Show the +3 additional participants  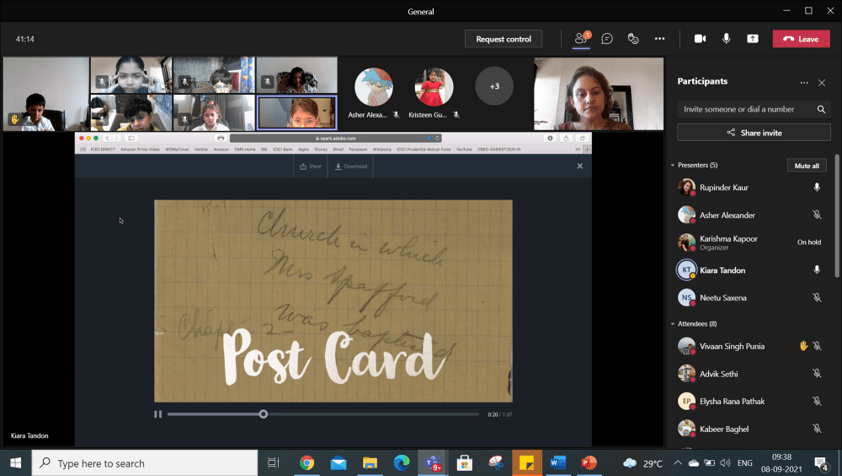(x=494, y=87)
